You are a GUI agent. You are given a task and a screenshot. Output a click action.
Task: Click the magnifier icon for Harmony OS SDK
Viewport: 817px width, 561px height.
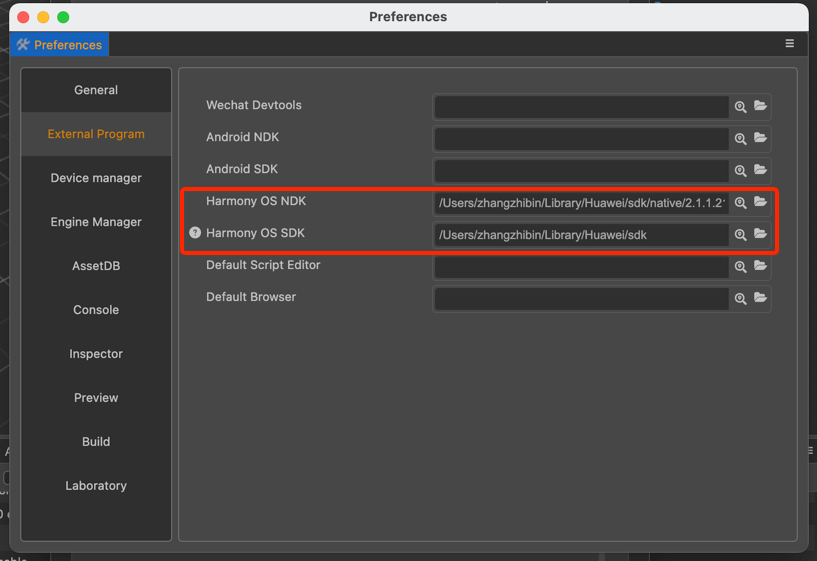tap(740, 235)
